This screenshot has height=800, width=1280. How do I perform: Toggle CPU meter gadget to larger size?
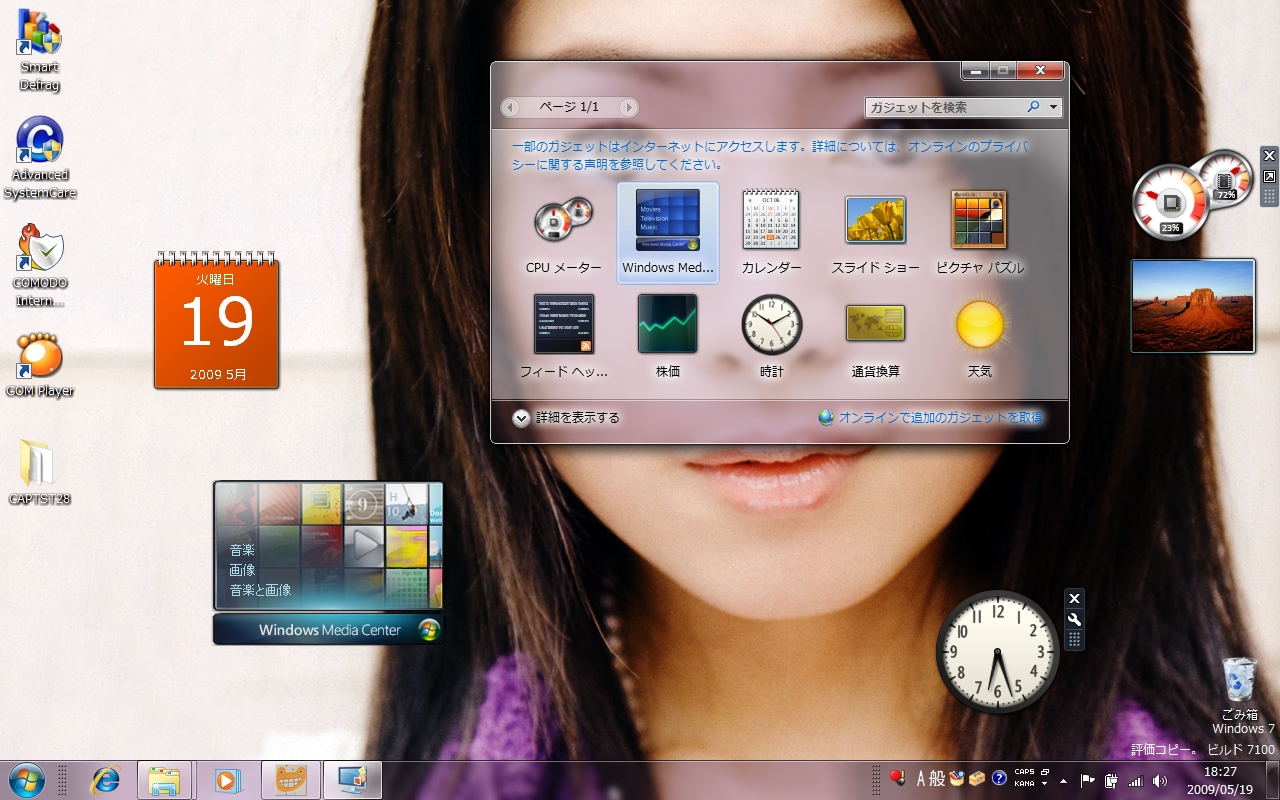click(1269, 176)
